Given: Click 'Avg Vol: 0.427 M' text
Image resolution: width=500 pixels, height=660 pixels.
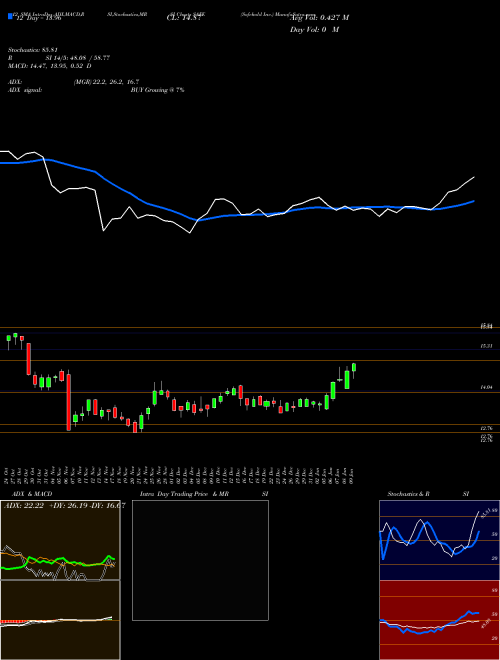Looking at the screenshot, I should [319, 18].
